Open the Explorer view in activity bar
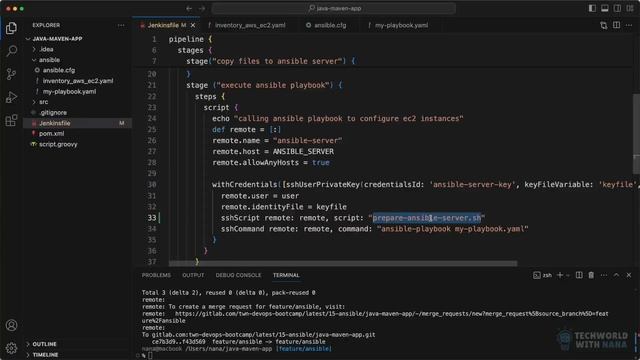The width and height of the screenshot is (640, 360). click(11, 28)
